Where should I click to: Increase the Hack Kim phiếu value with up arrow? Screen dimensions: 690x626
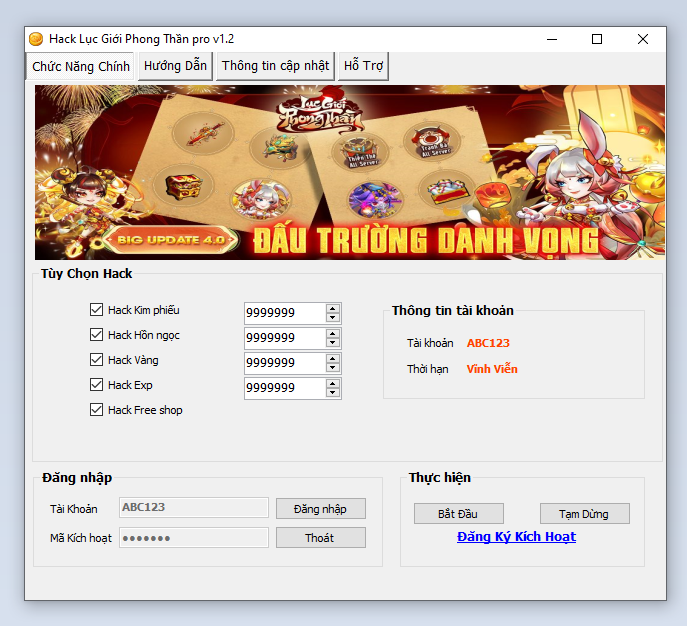pos(333,308)
